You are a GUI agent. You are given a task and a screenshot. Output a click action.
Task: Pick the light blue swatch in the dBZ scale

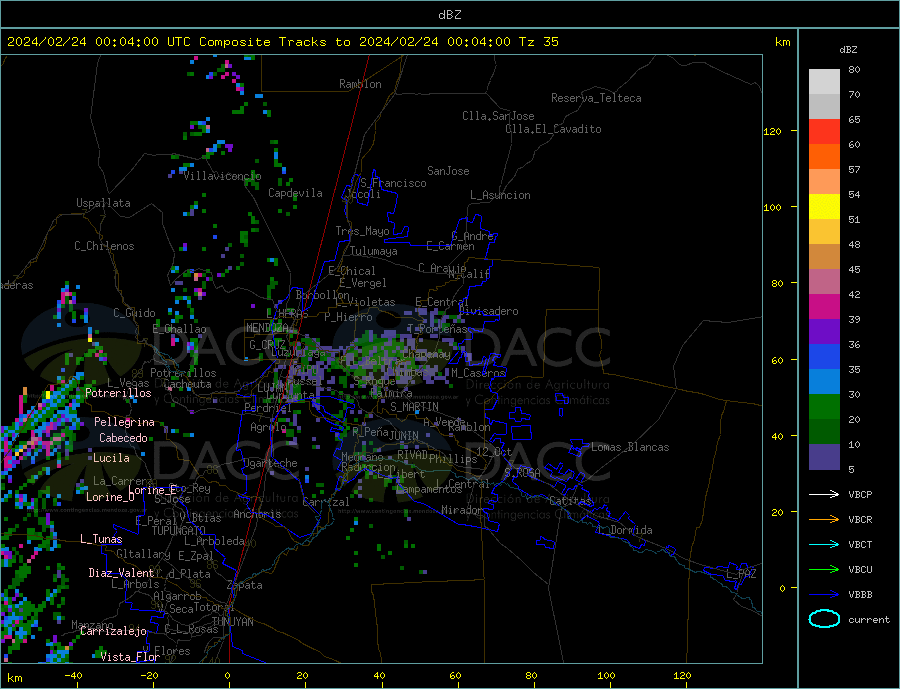pos(824,381)
